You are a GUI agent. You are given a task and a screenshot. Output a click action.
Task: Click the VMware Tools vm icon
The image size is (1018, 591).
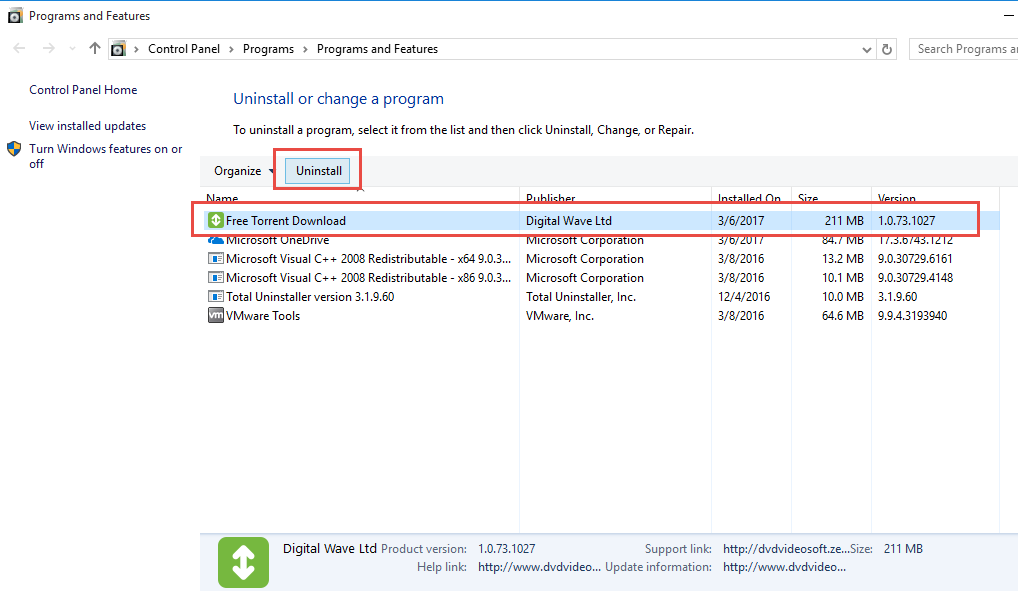tap(216, 316)
